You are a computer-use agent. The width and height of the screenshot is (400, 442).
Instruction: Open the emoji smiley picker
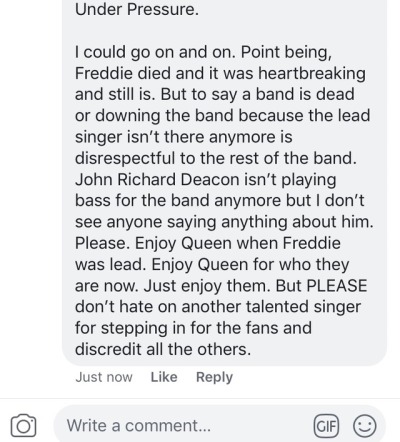click(365, 426)
